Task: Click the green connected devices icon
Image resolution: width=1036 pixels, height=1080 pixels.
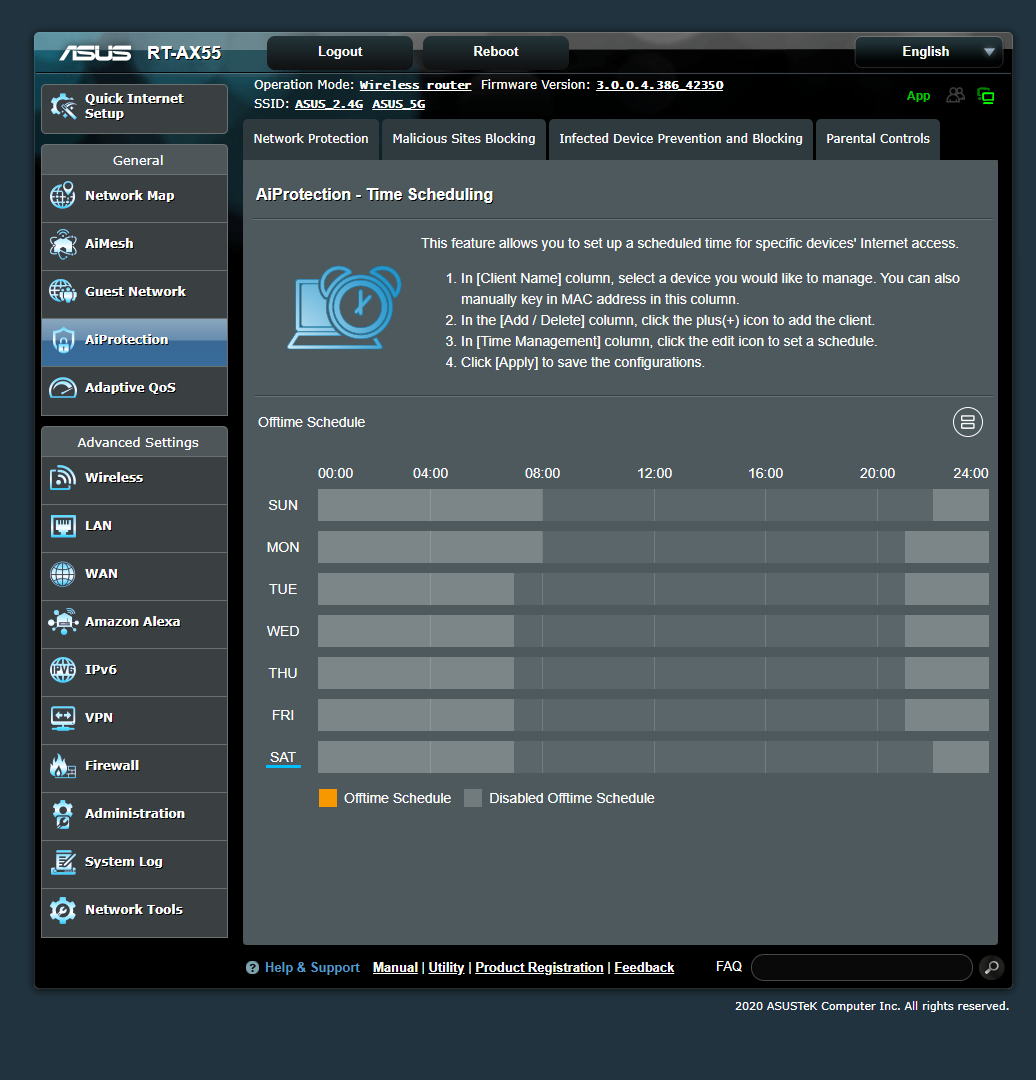Action: click(x=986, y=96)
